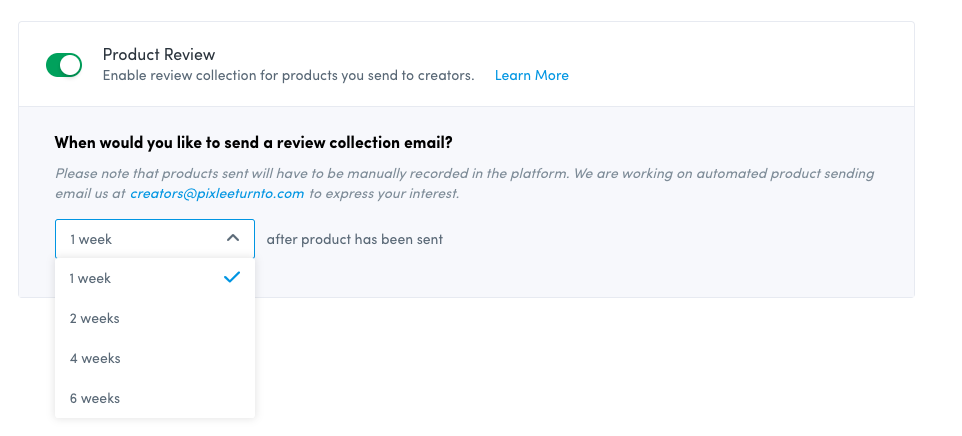Click the white knob on the toggle
Screen dimensions: 962x436
(x=70, y=65)
